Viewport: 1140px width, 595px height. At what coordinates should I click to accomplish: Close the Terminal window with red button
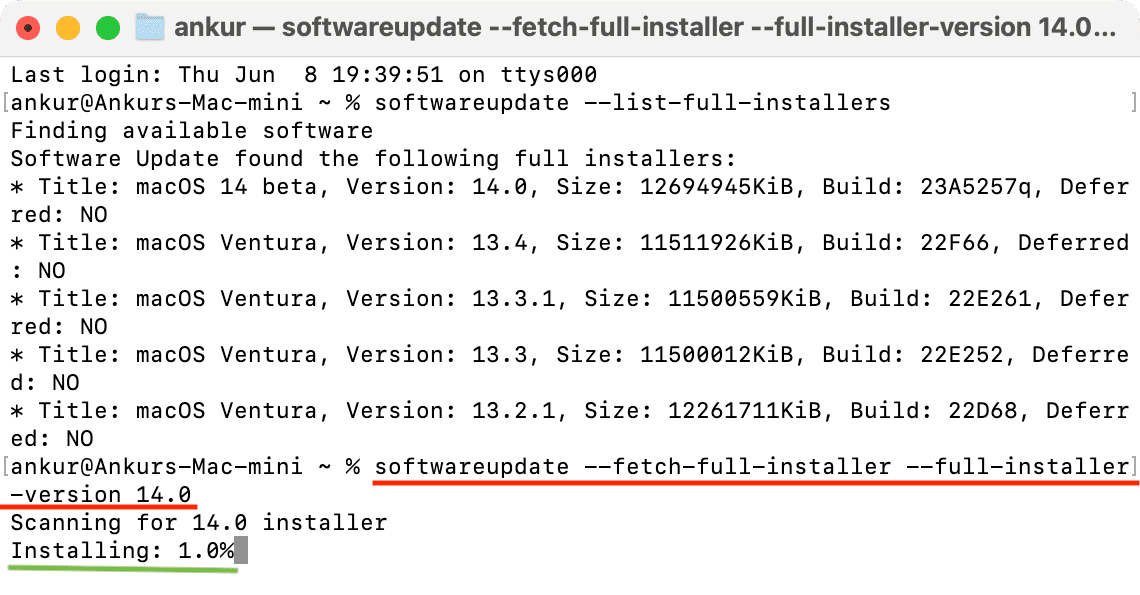(28, 28)
